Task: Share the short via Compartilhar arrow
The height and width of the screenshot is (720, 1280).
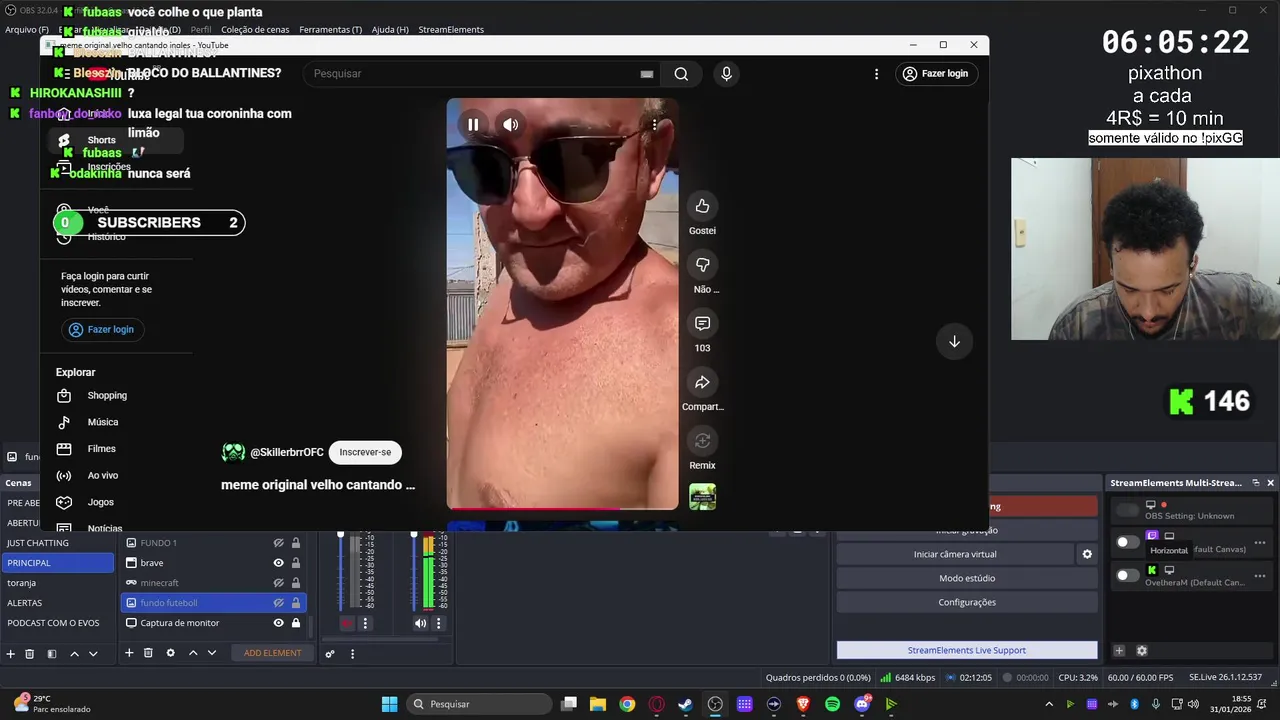Action: tap(702, 382)
